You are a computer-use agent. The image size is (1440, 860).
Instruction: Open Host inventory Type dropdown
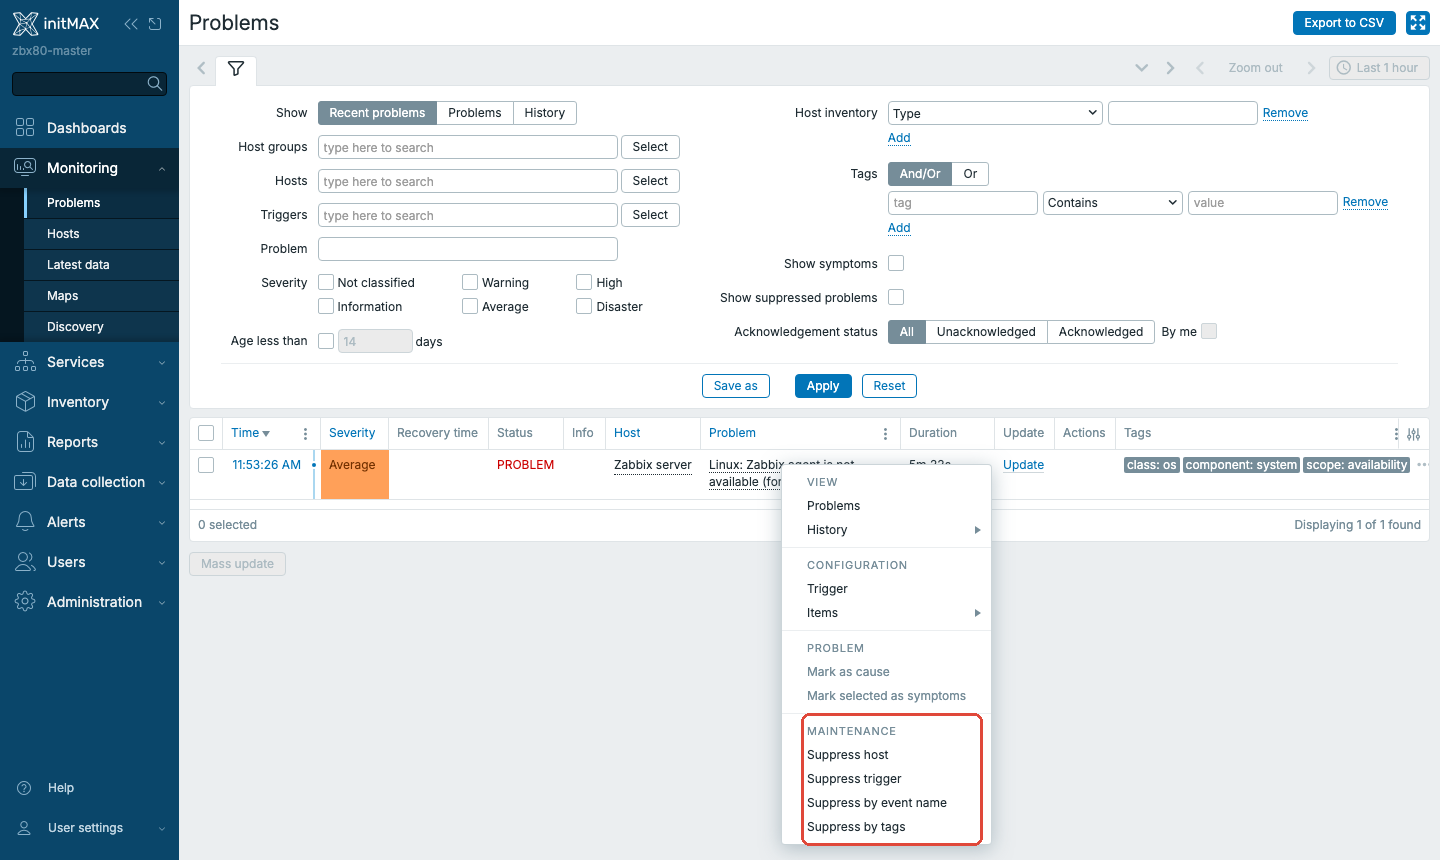click(x=995, y=113)
